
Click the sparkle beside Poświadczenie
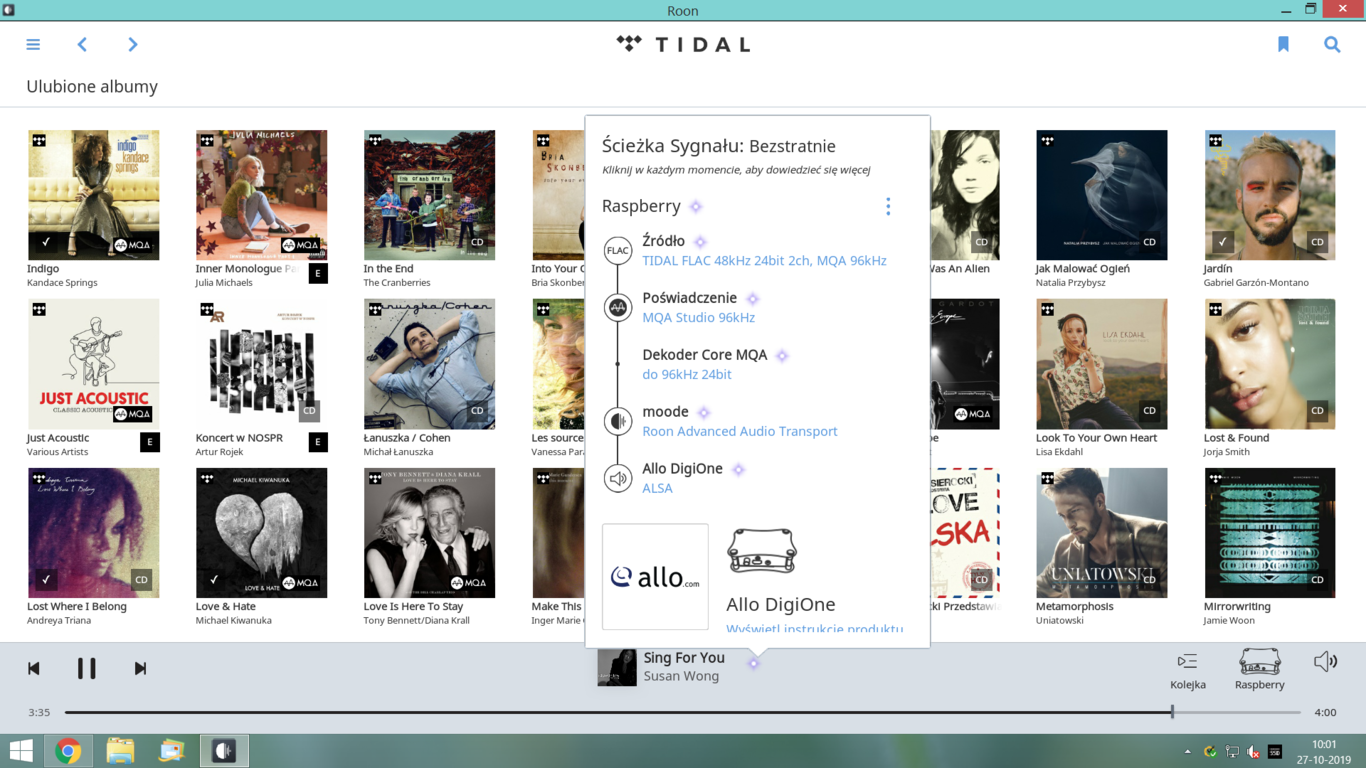[752, 299]
